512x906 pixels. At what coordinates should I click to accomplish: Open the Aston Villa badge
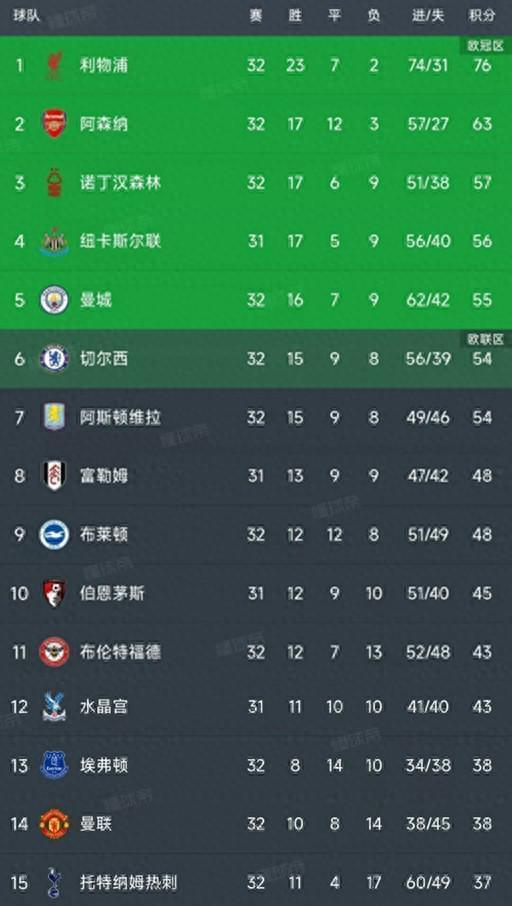tap(54, 417)
